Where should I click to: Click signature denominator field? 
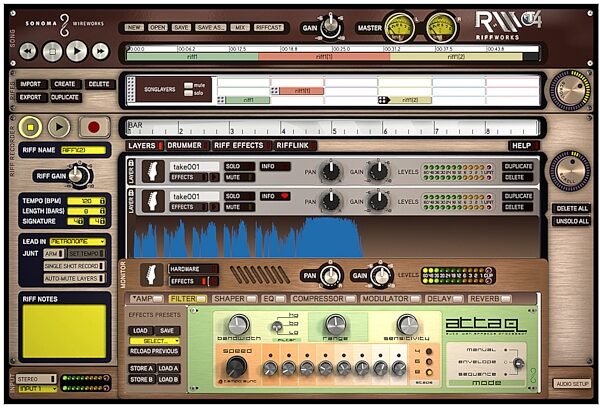(x=97, y=222)
